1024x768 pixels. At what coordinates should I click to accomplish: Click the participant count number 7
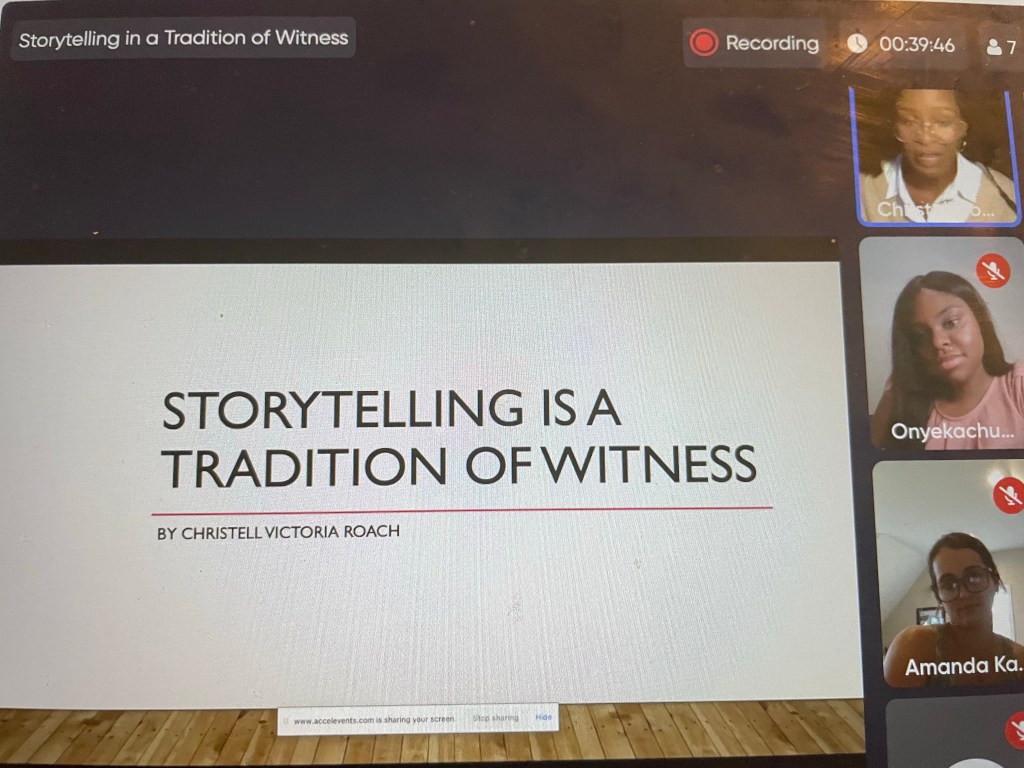1011,47
